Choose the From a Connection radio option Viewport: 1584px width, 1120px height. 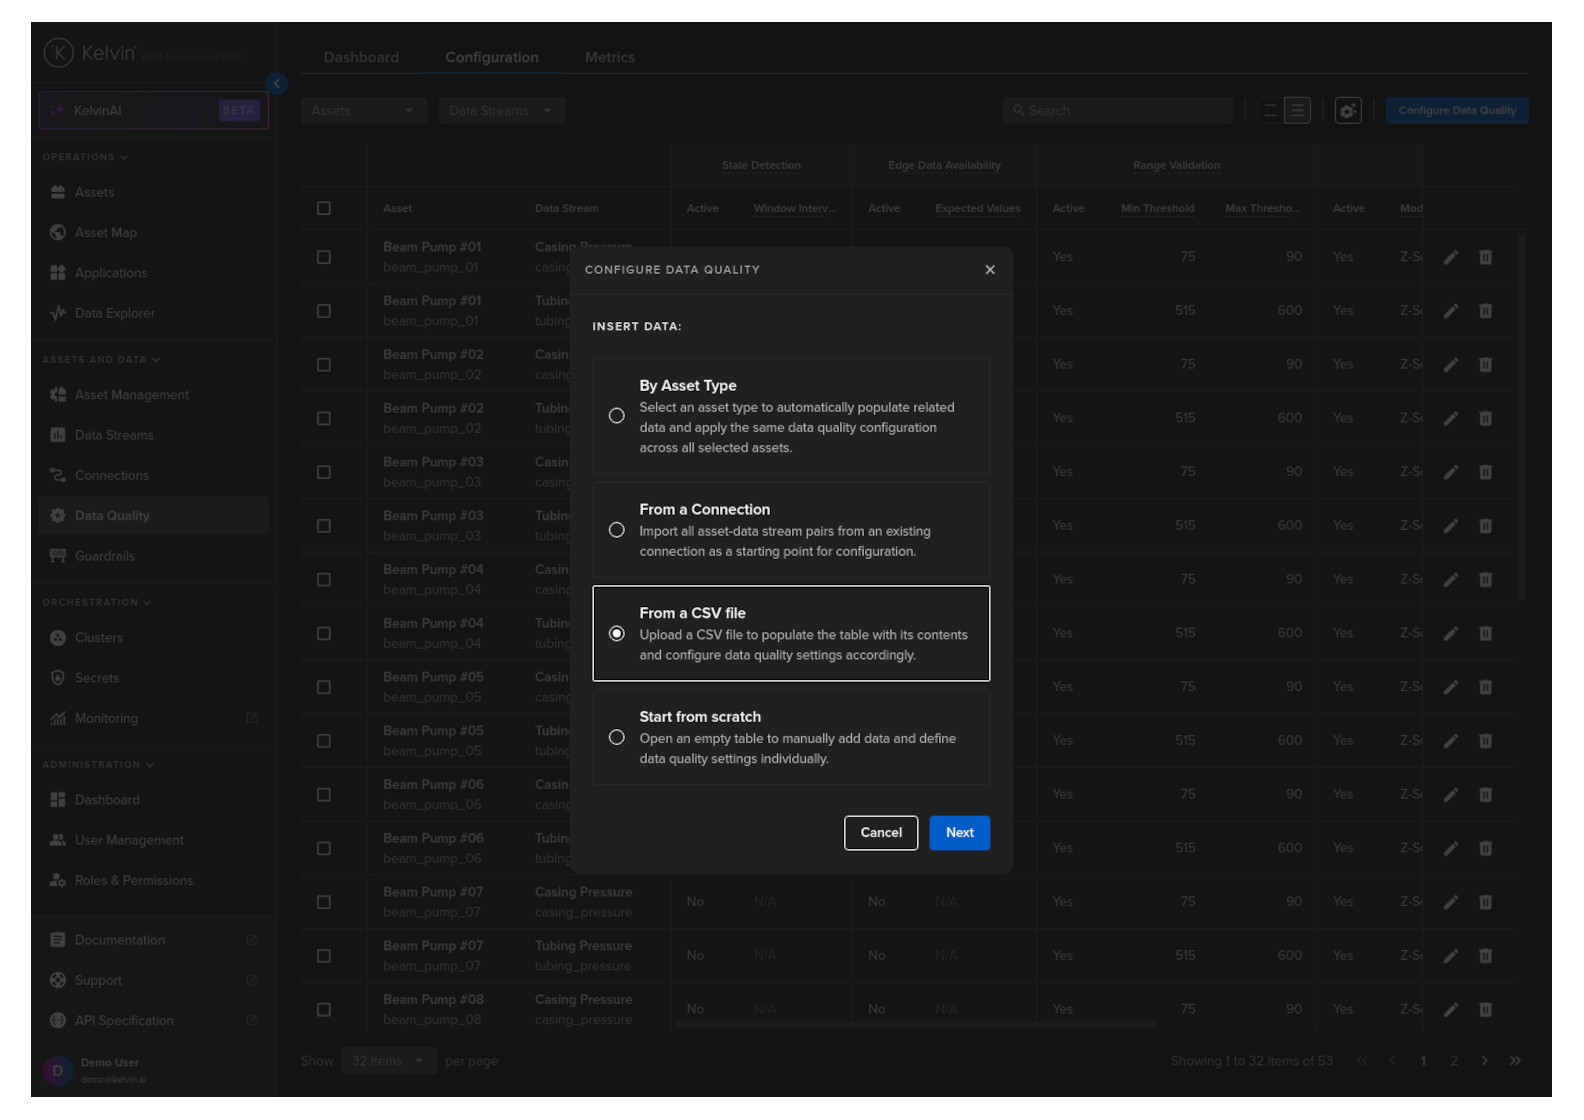click(x=617, y=530)
